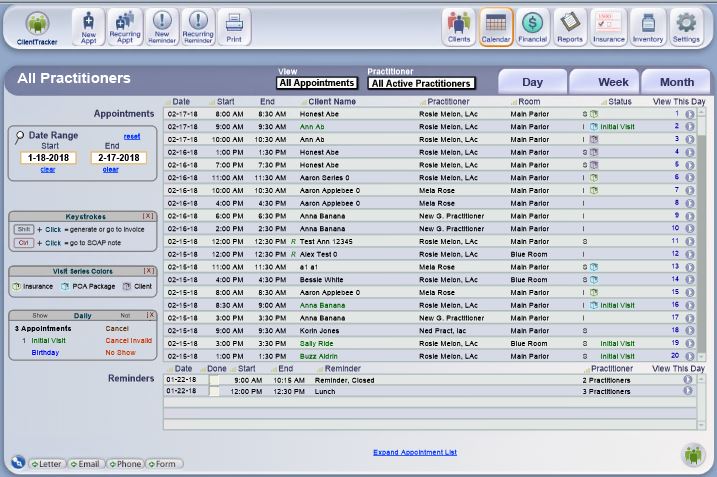Click the End date field 2-17-2018
Viewport: 717px width, 477px height.
[119, 158]
